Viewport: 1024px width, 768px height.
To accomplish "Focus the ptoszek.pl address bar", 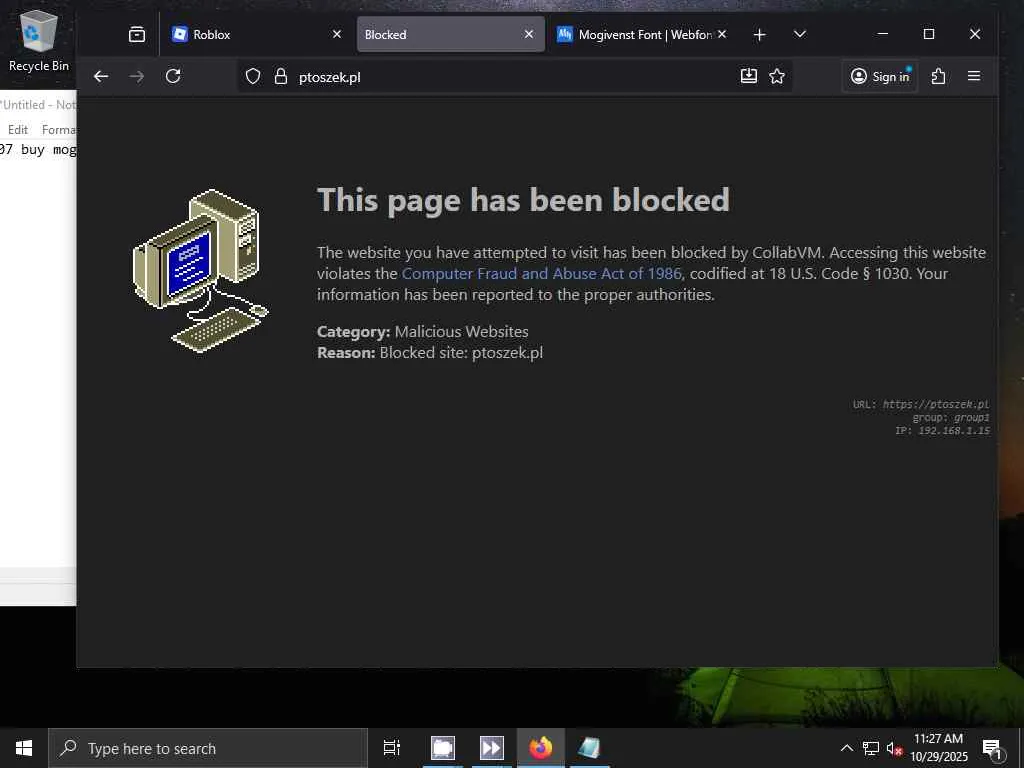I will tap(513, 77).
